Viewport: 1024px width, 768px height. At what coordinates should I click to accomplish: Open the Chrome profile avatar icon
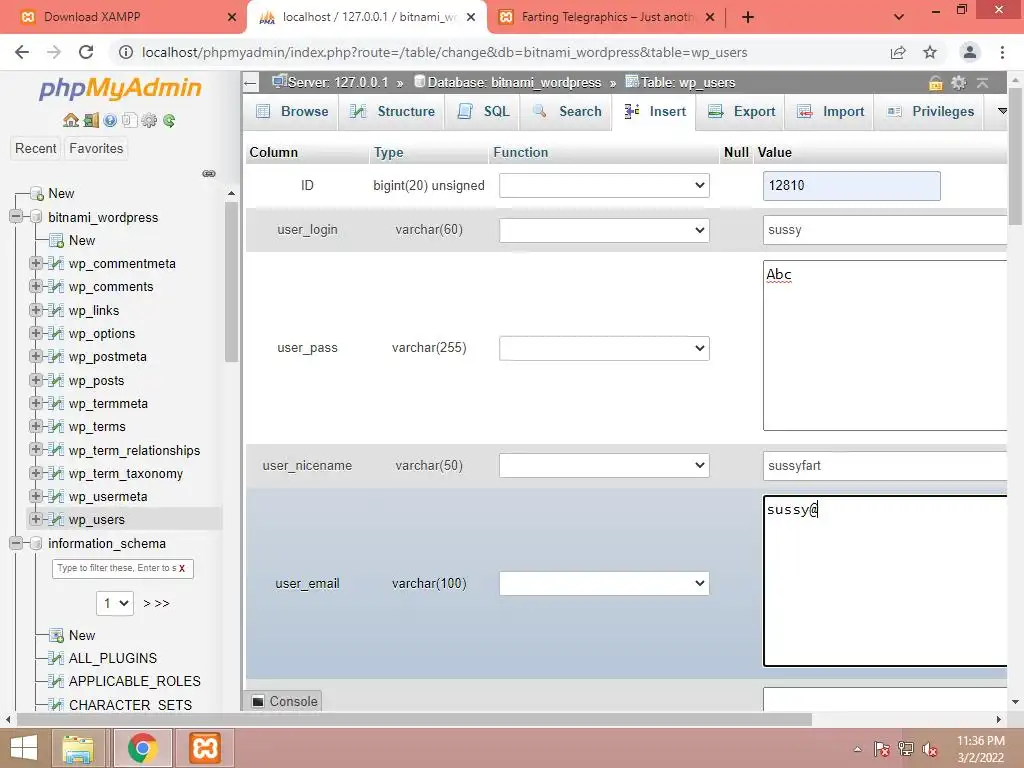pos(969,52)
